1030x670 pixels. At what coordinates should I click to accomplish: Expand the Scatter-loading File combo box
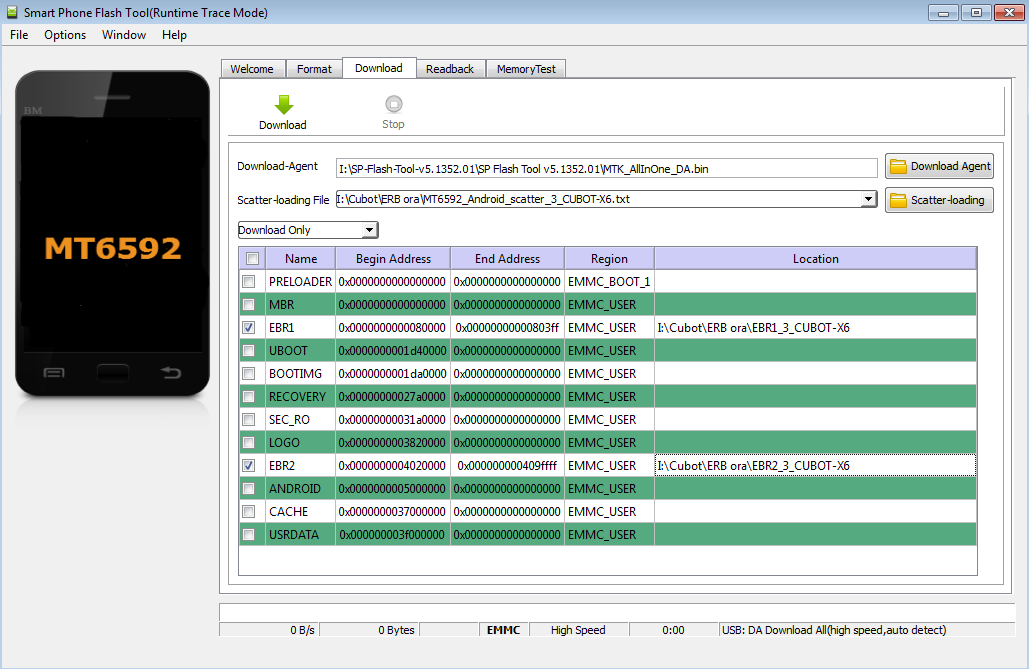867,199
